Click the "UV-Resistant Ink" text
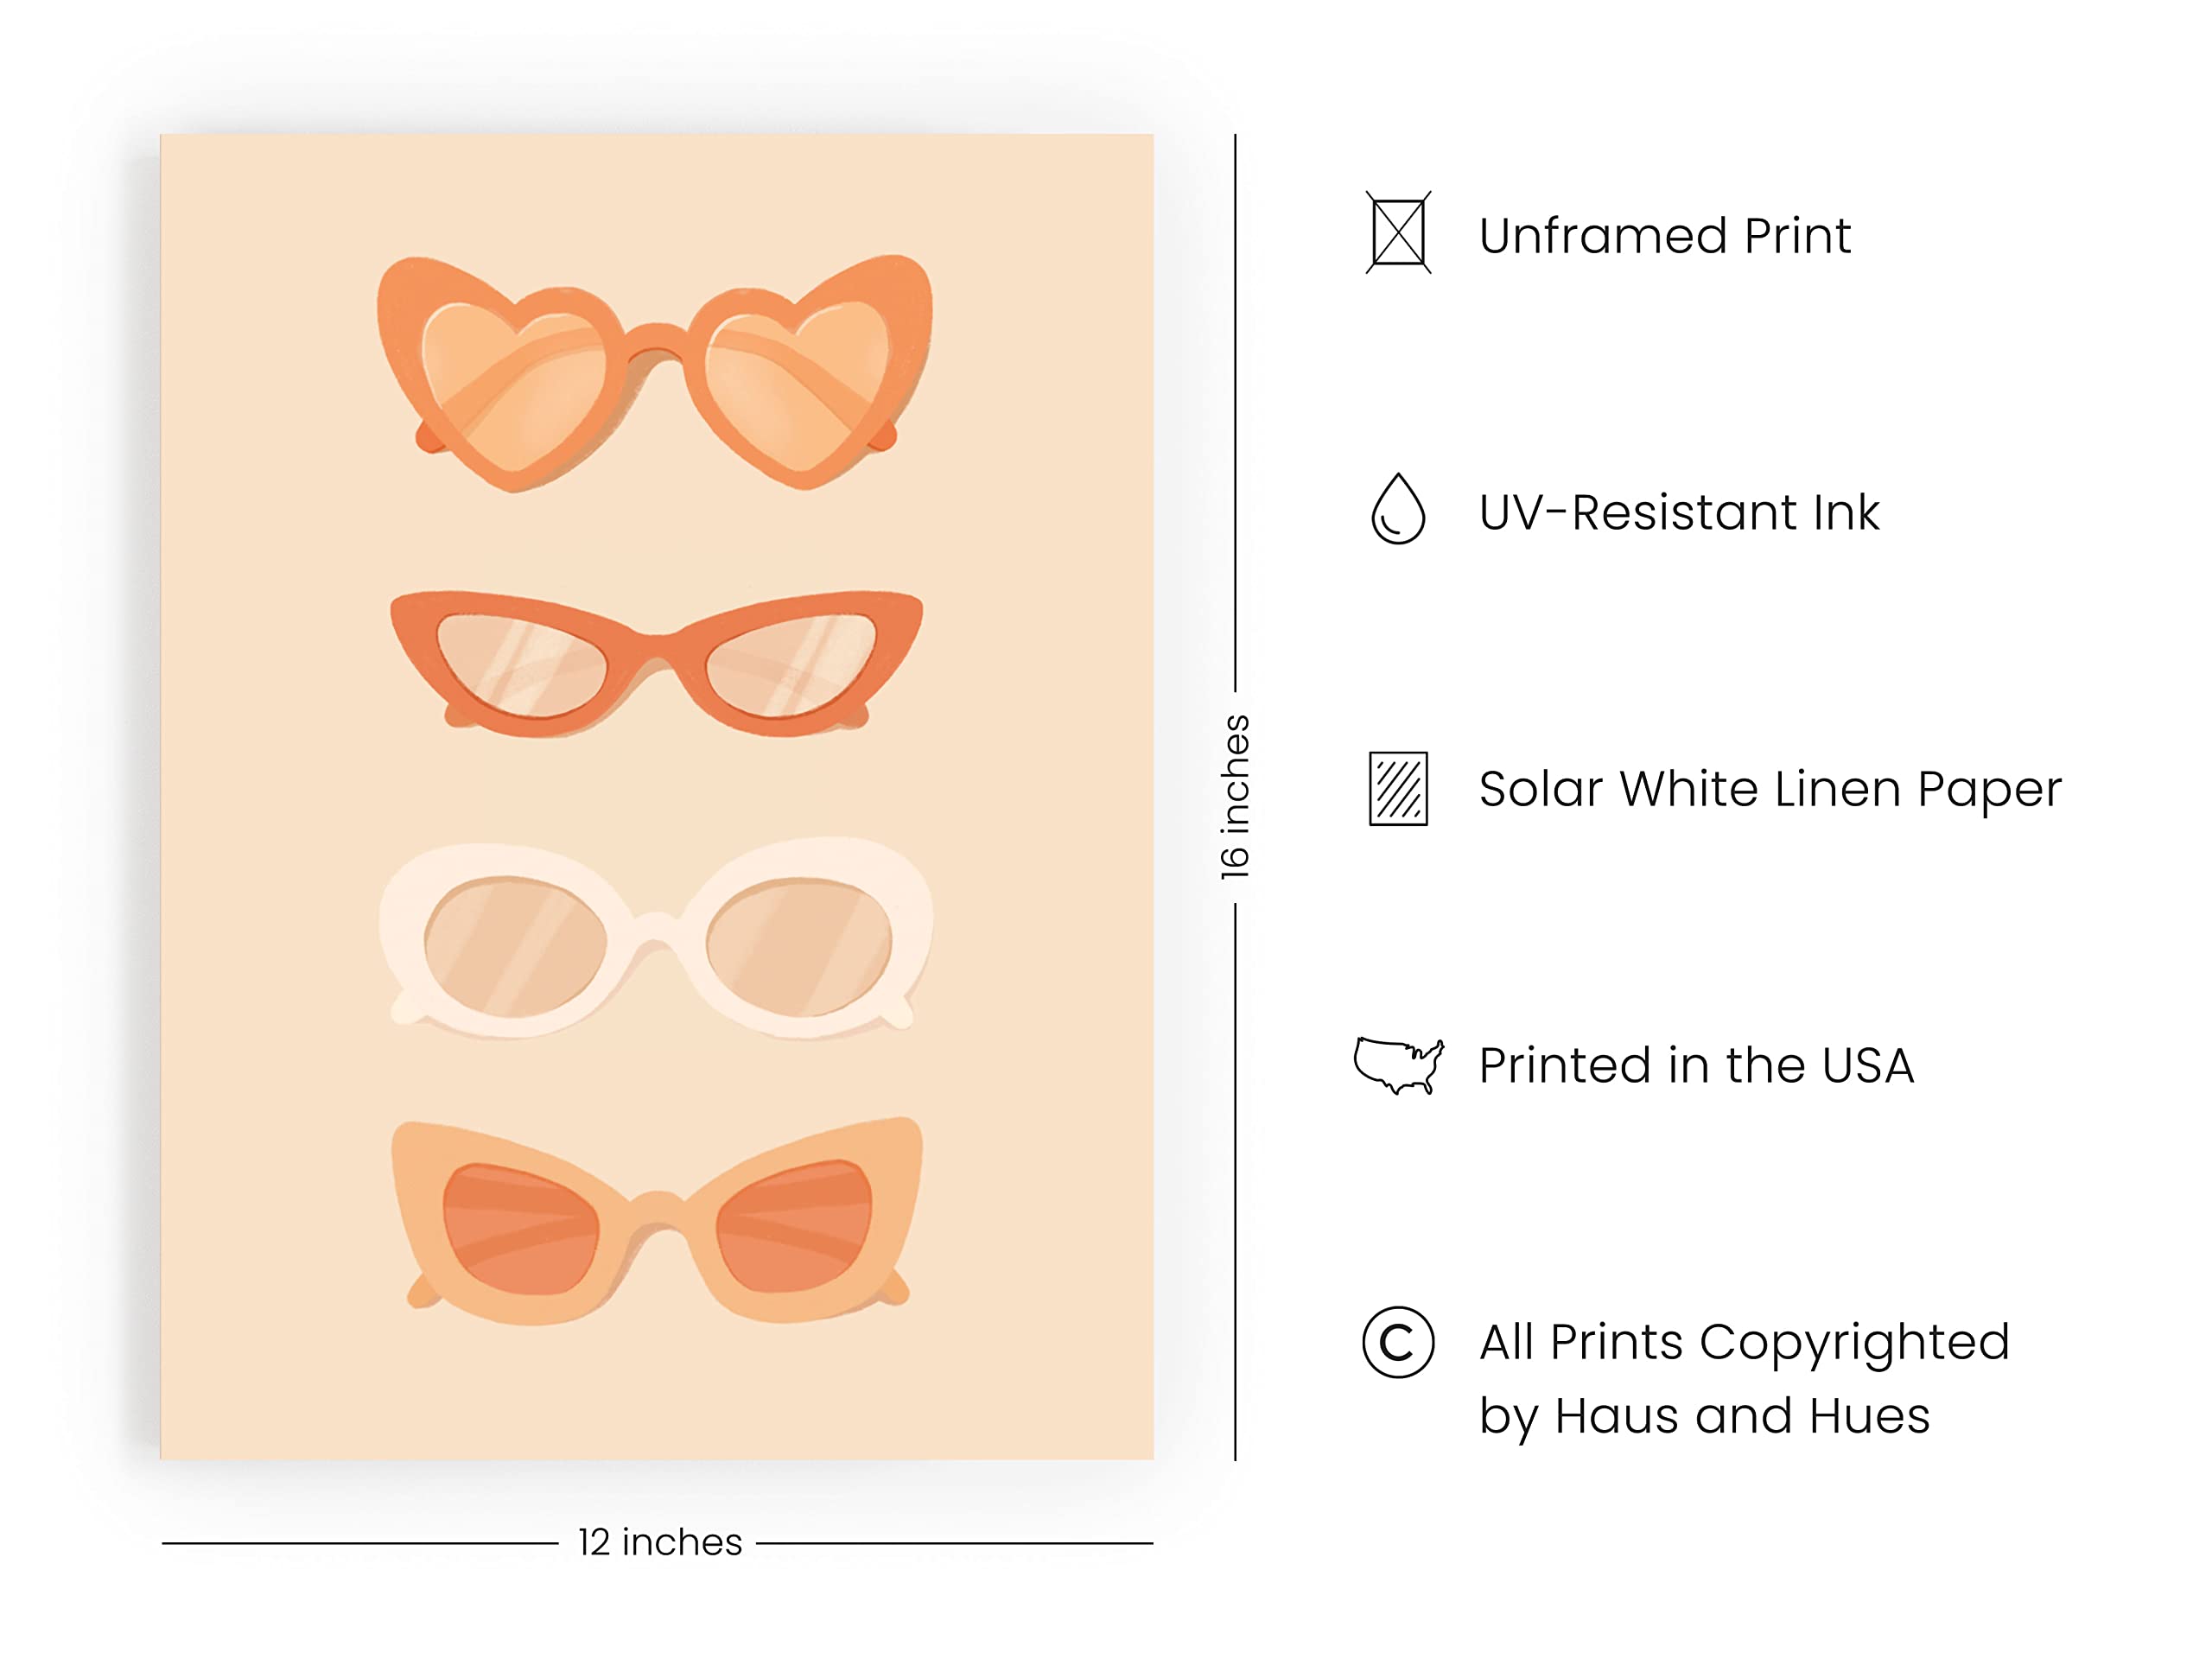 pos(1679,512)
